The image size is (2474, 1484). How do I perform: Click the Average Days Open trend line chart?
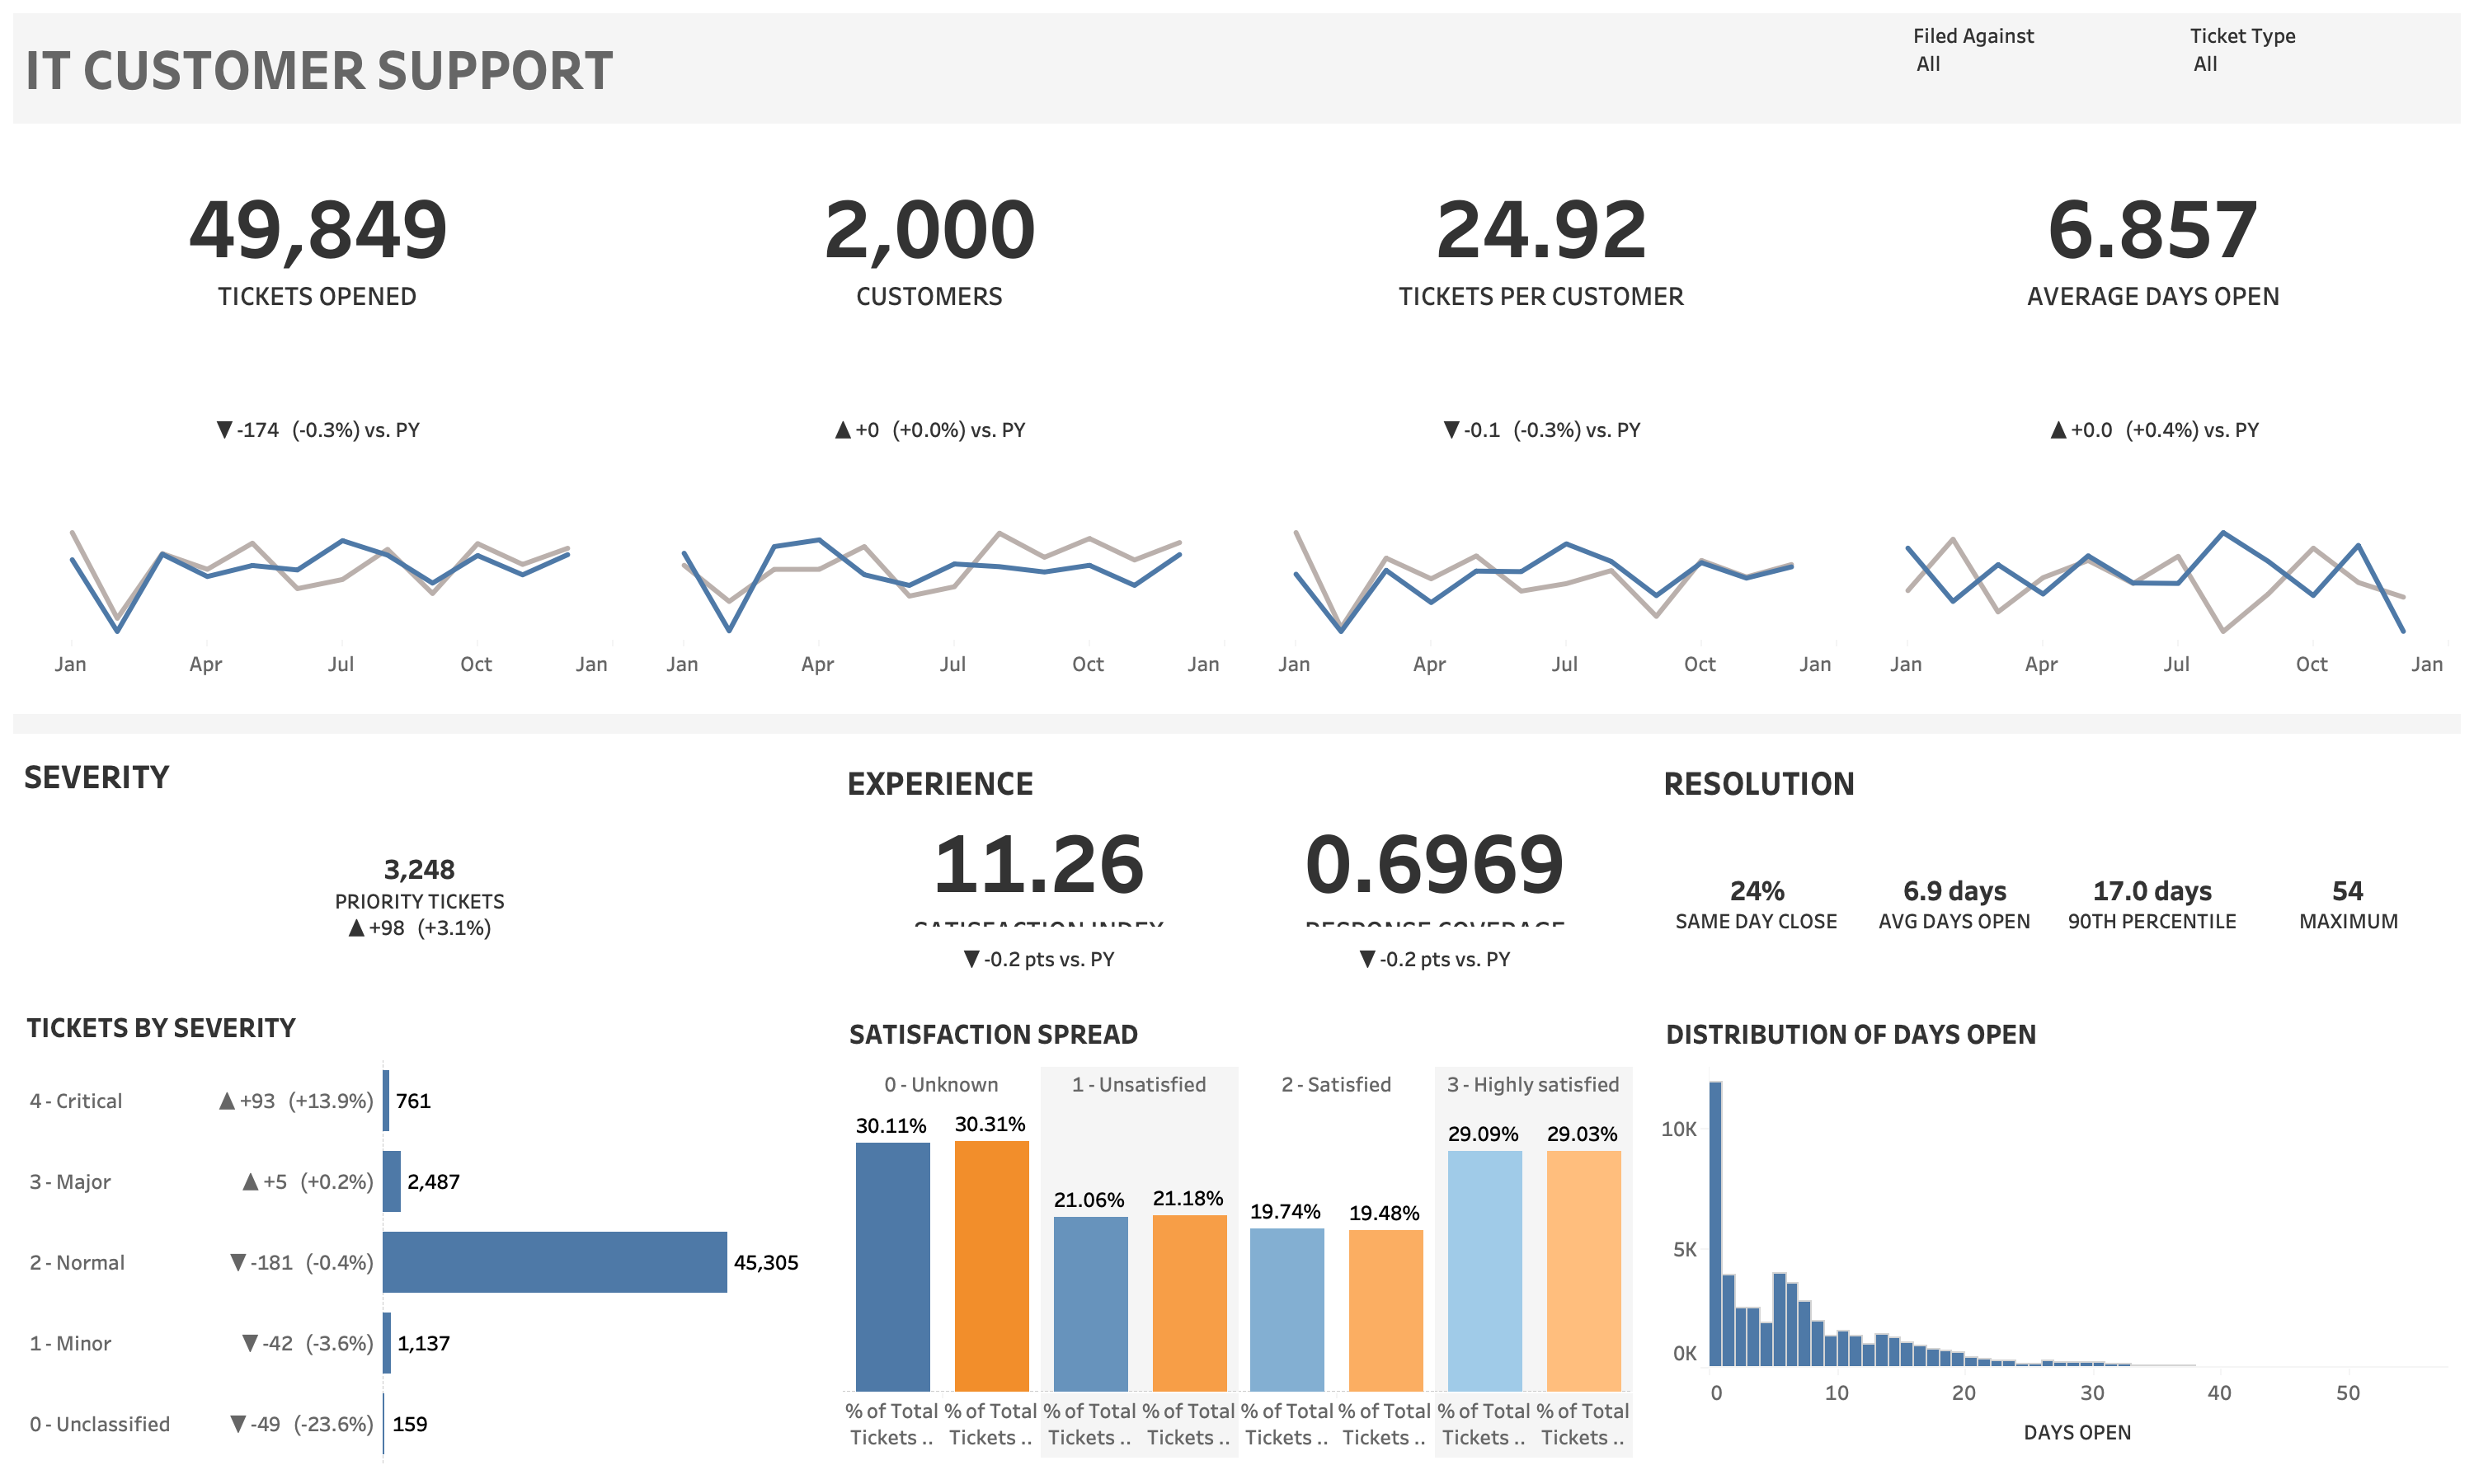[x=2155, y=582]
